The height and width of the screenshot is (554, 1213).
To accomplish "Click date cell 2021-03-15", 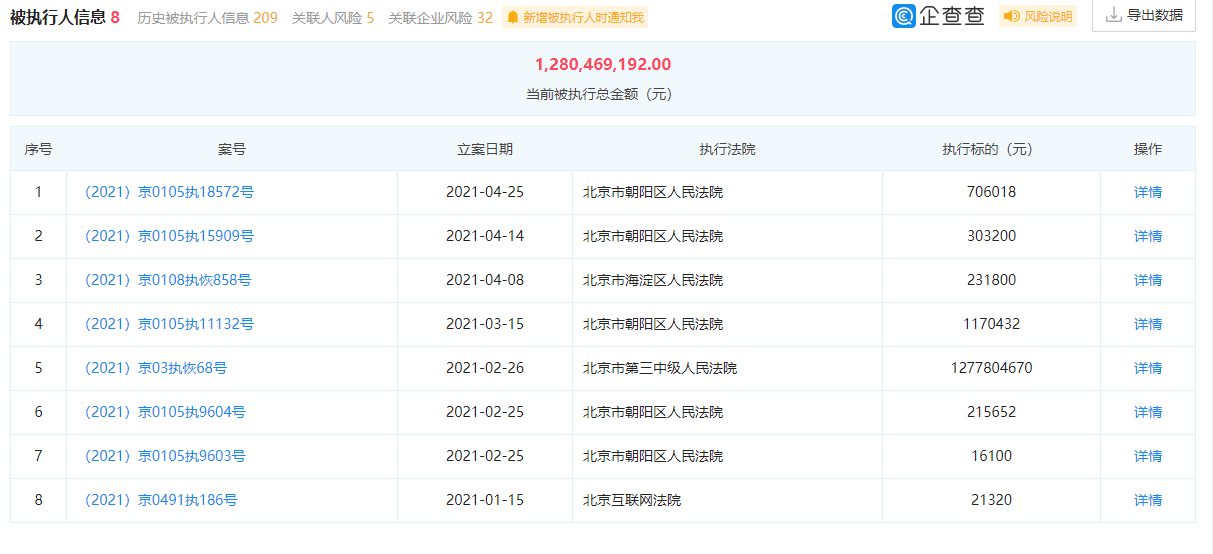I will (x=485, y=324).
